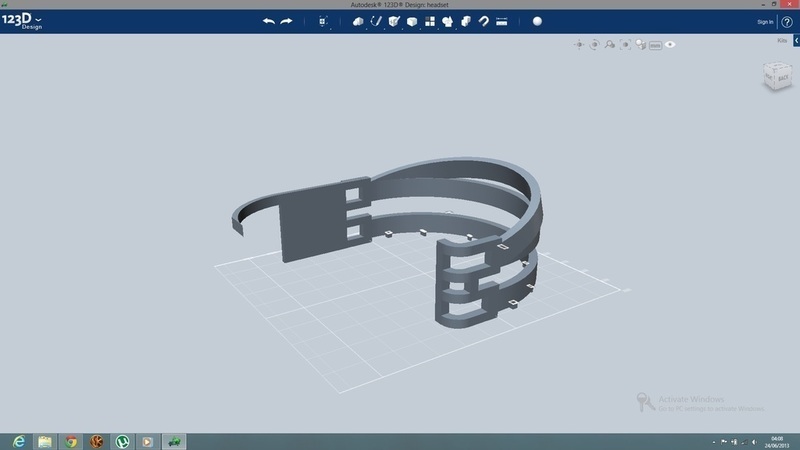Click the BACK face of view cube
This screenshot has height=450, width=800.
[x=783, y=78]
